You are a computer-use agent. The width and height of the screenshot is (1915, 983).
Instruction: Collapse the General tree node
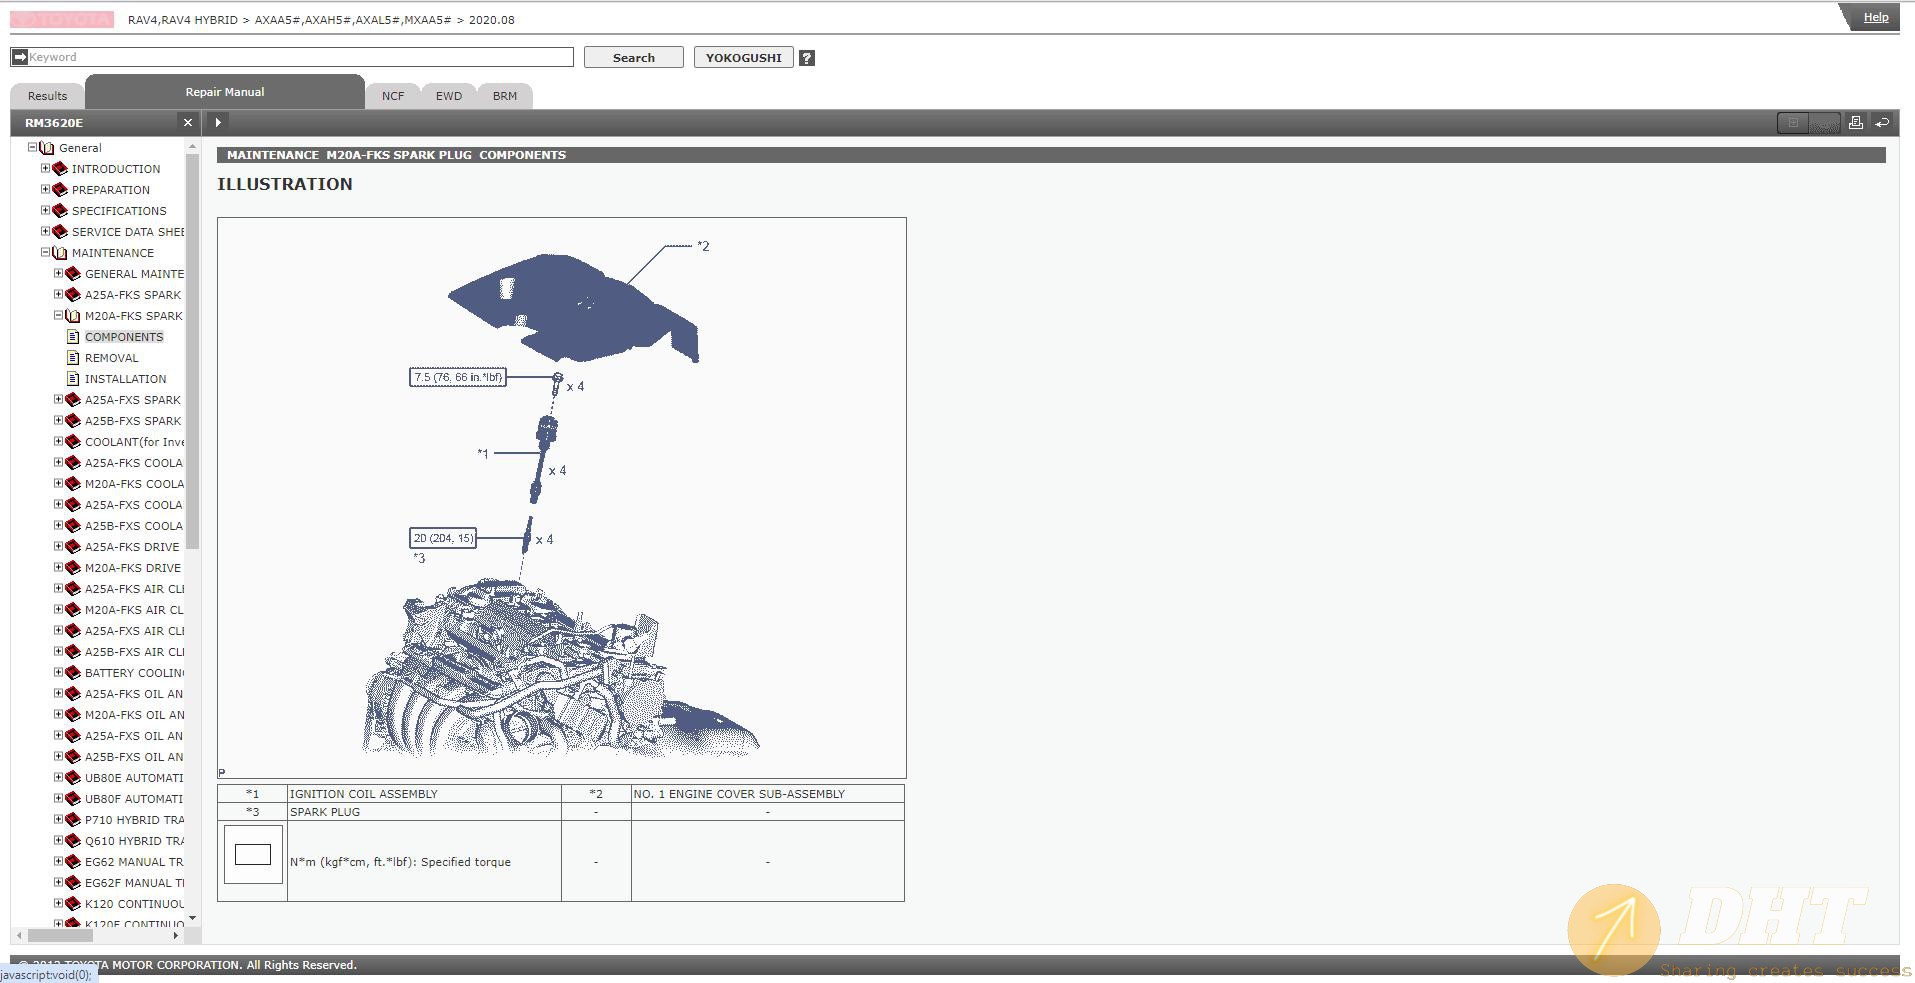pos(32,147)
